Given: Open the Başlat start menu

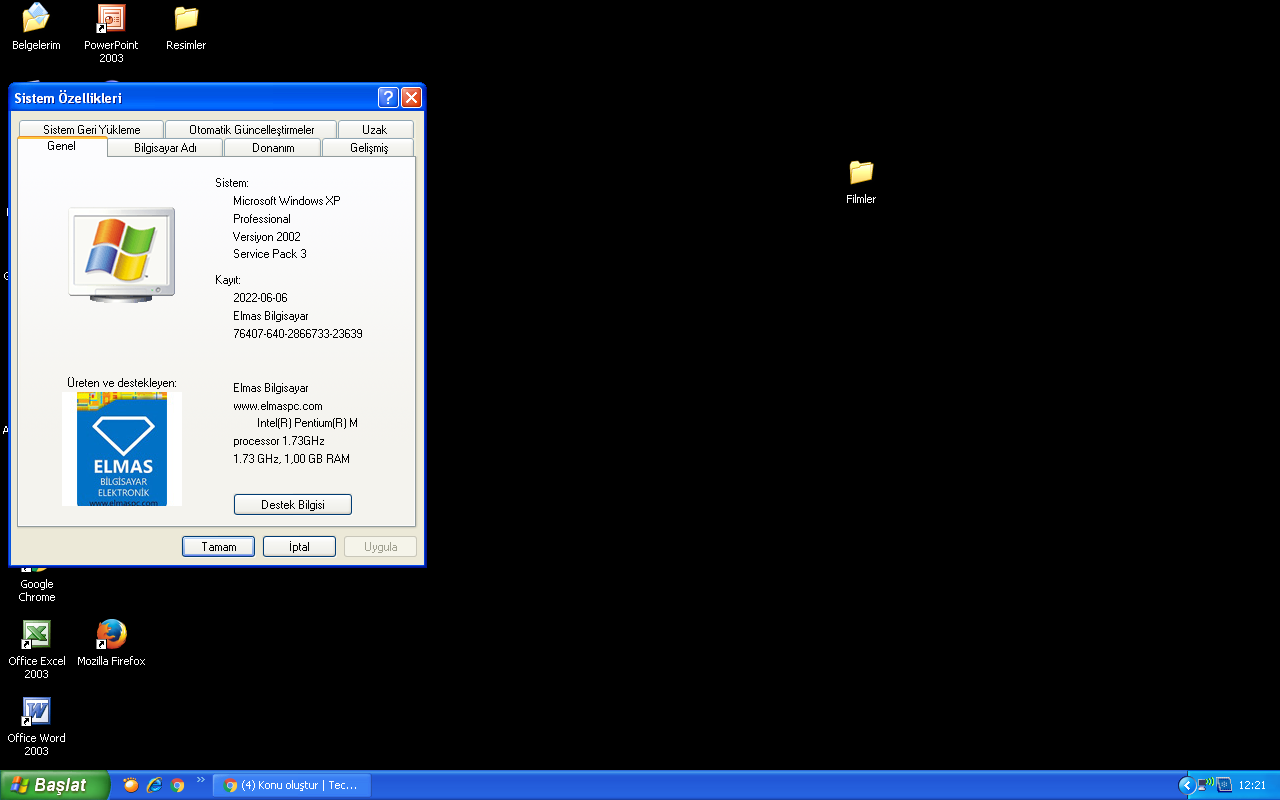Looking at the screenshot, I should tap(54, 785).
